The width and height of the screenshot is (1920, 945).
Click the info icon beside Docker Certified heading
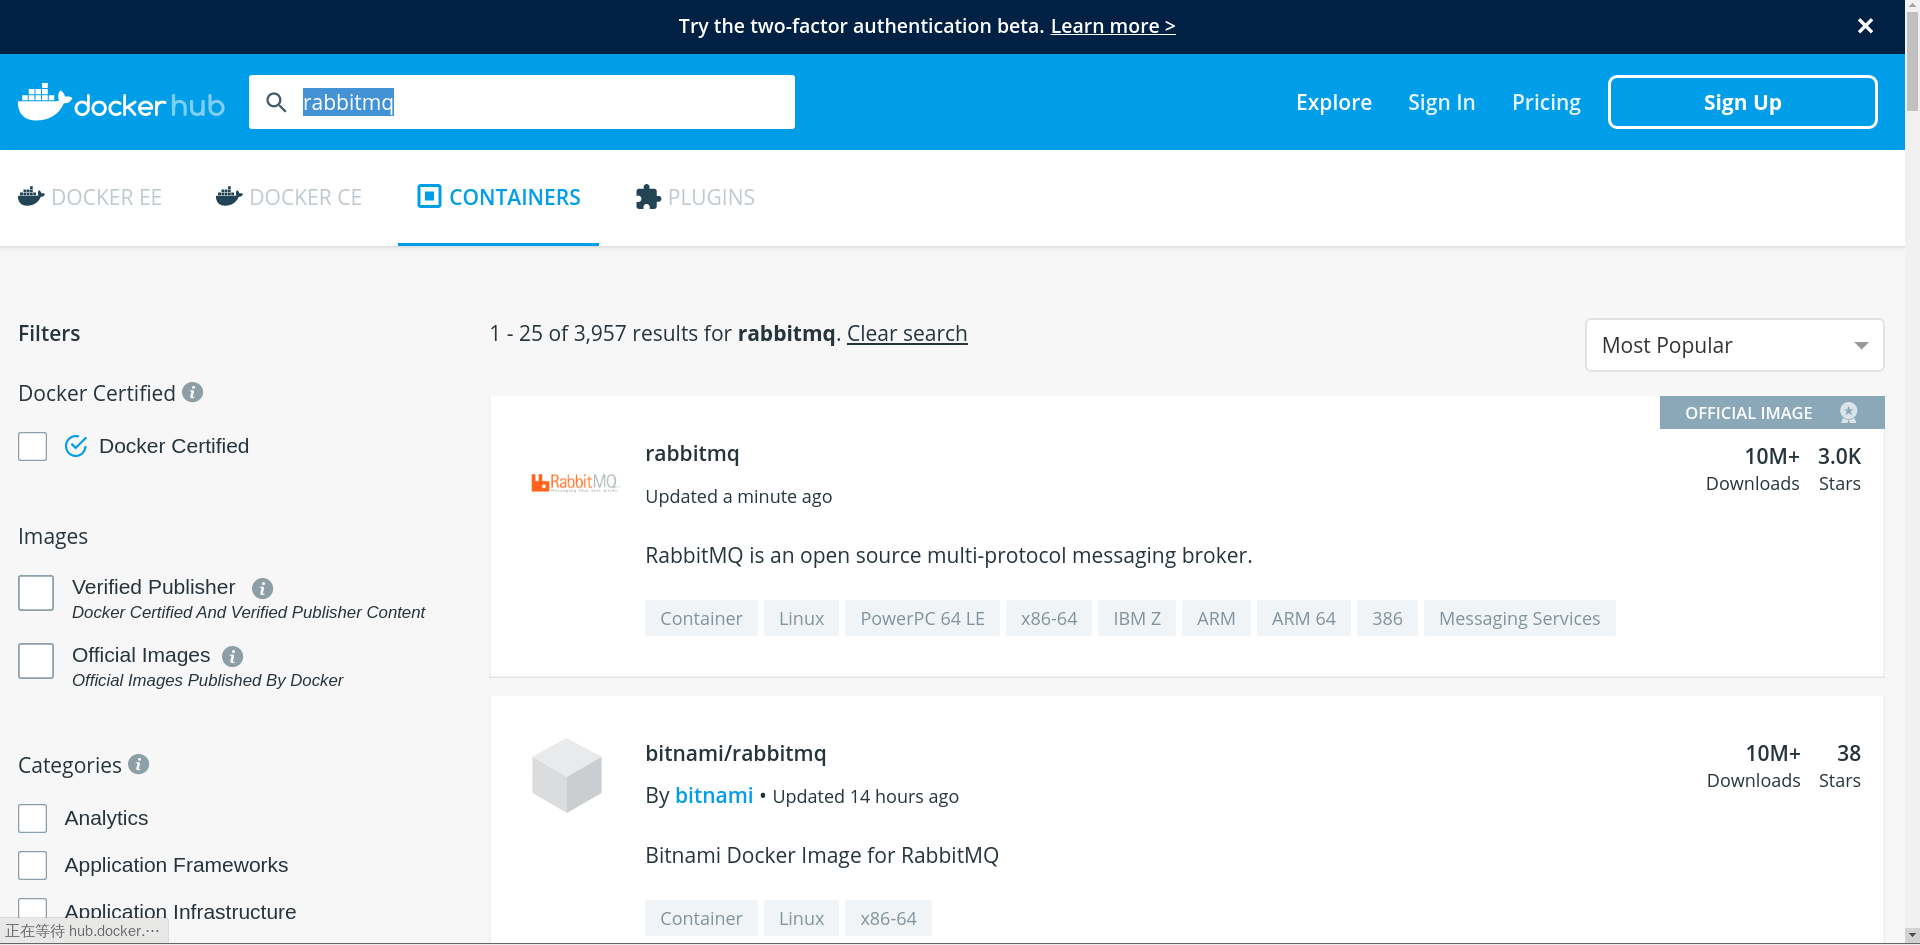tap(193, 392)
